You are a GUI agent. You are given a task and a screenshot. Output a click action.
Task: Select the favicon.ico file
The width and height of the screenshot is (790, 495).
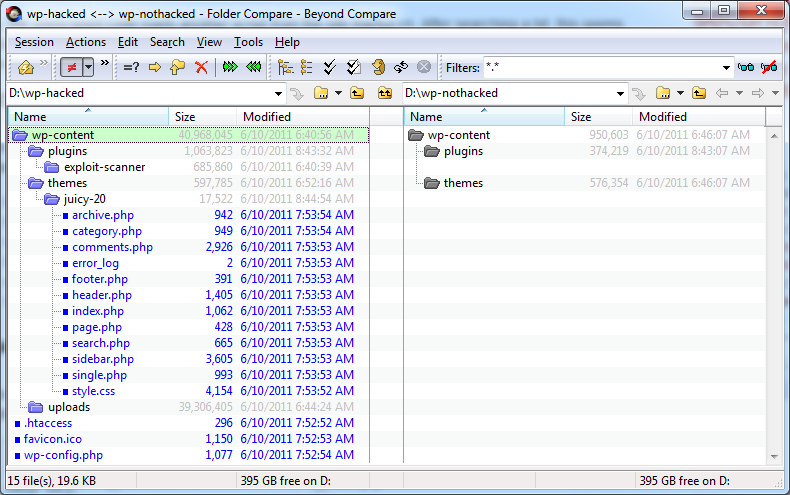pyautogui.click(x=52, y=439)
